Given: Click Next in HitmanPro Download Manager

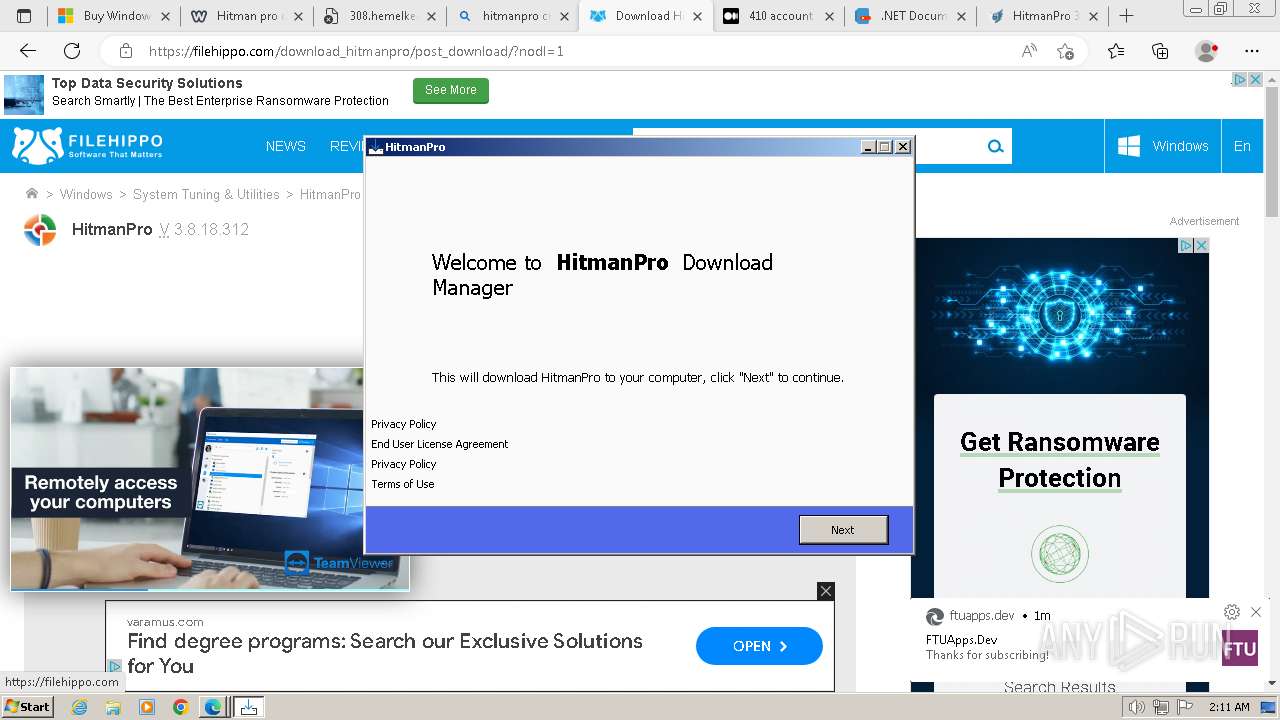Looking at the screenshot, I should tap(843, 530).
